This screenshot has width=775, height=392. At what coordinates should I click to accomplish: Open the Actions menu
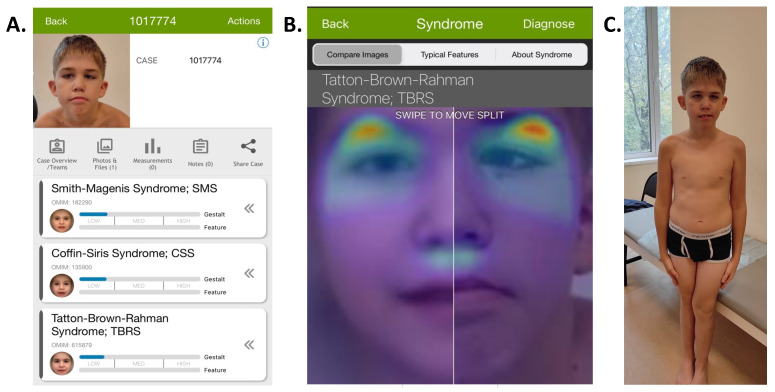coord(244,21)
